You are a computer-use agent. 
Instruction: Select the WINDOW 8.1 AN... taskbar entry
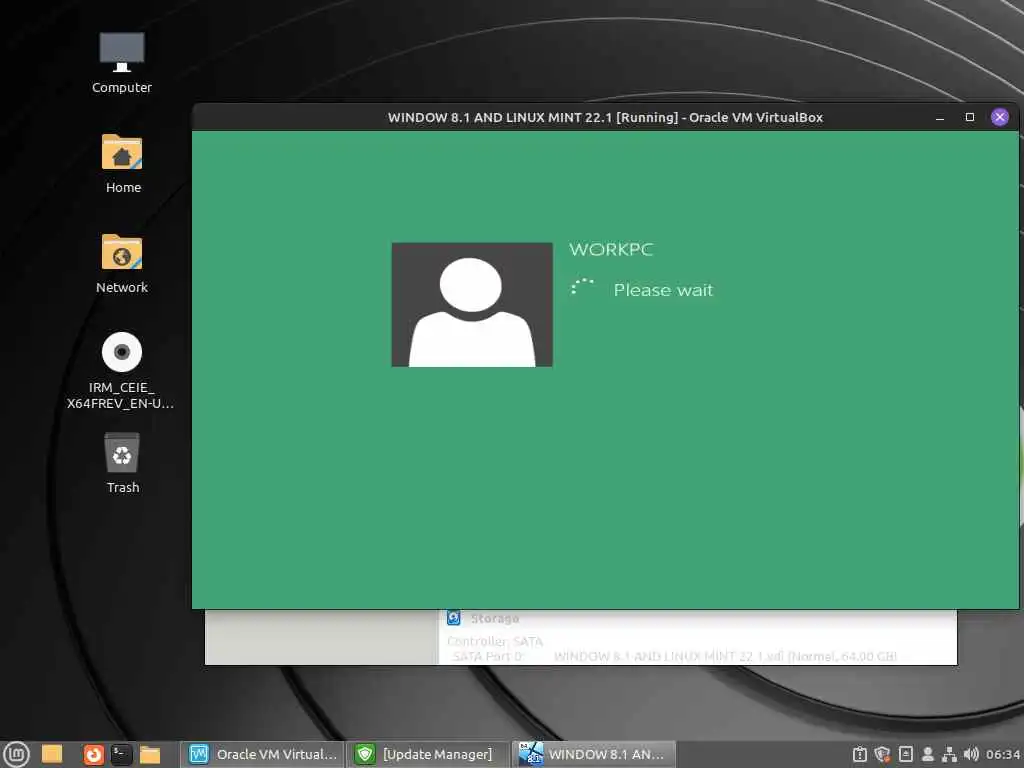(593, 754)
